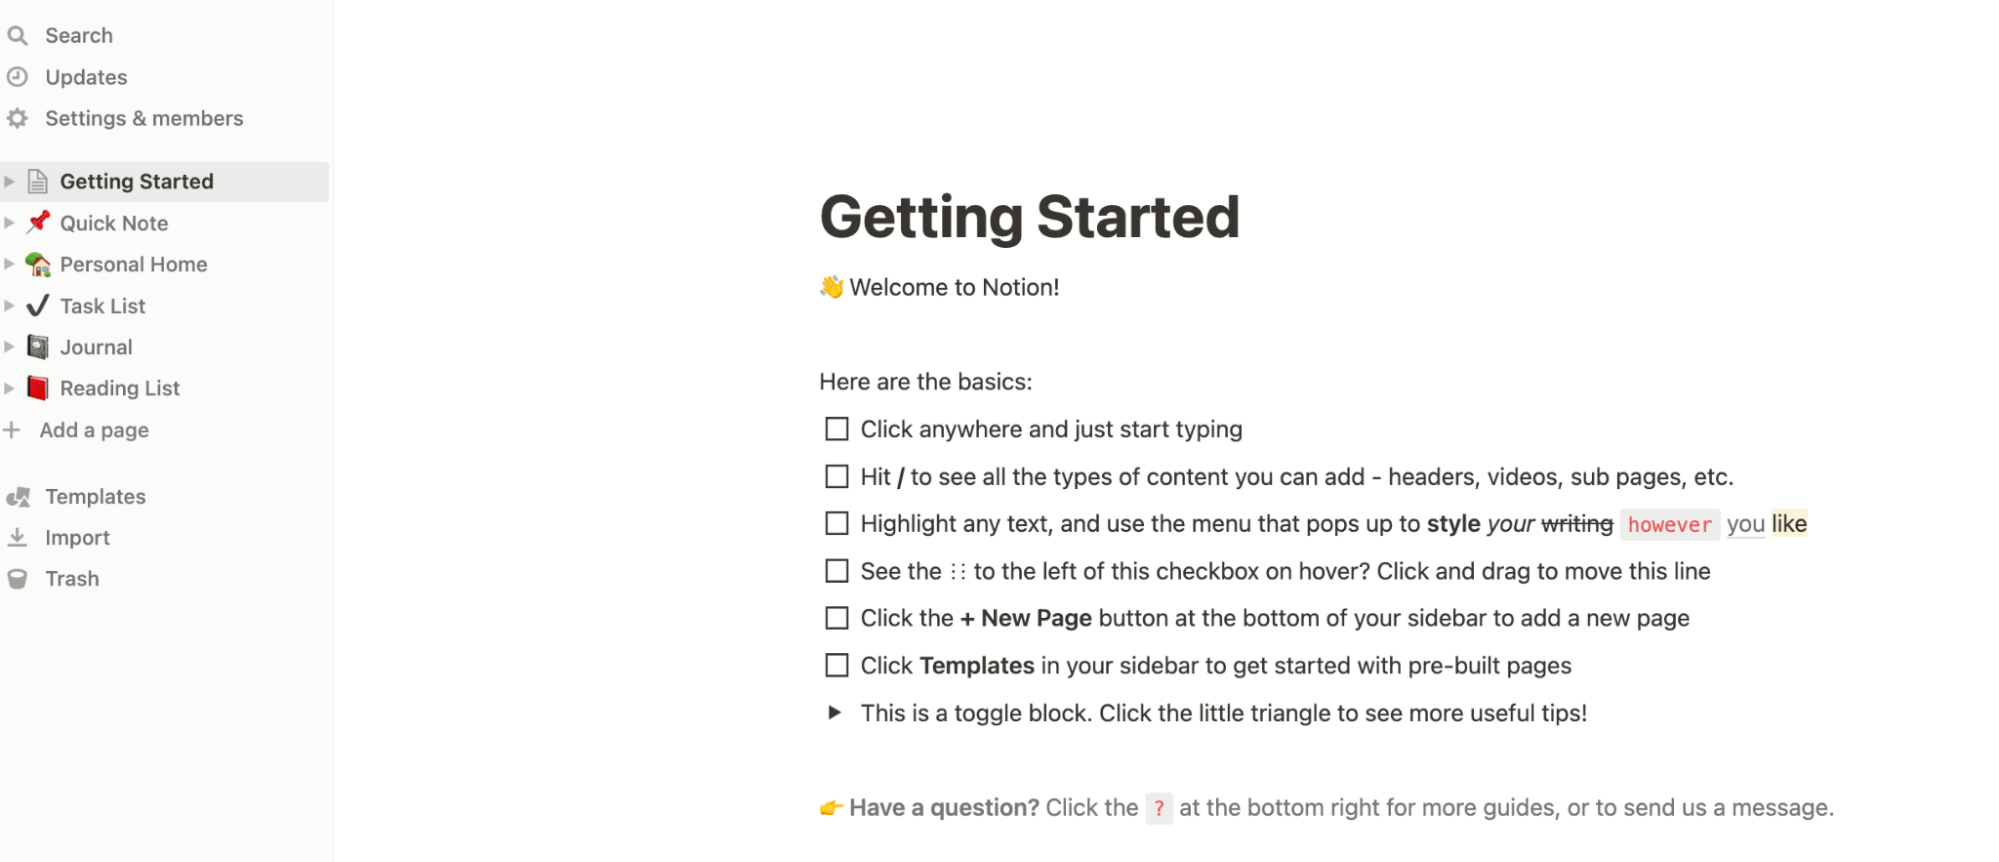Screen dimensions: 1999x862
Task: Click the Quick Note pushpin icon
Action: pos(38,222)
